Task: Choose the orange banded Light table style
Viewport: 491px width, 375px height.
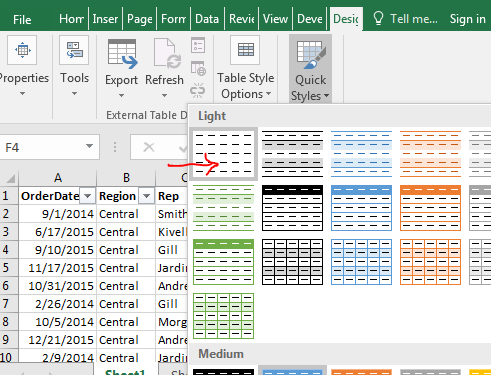Action: pyautogui.click(x=430, y=153)
